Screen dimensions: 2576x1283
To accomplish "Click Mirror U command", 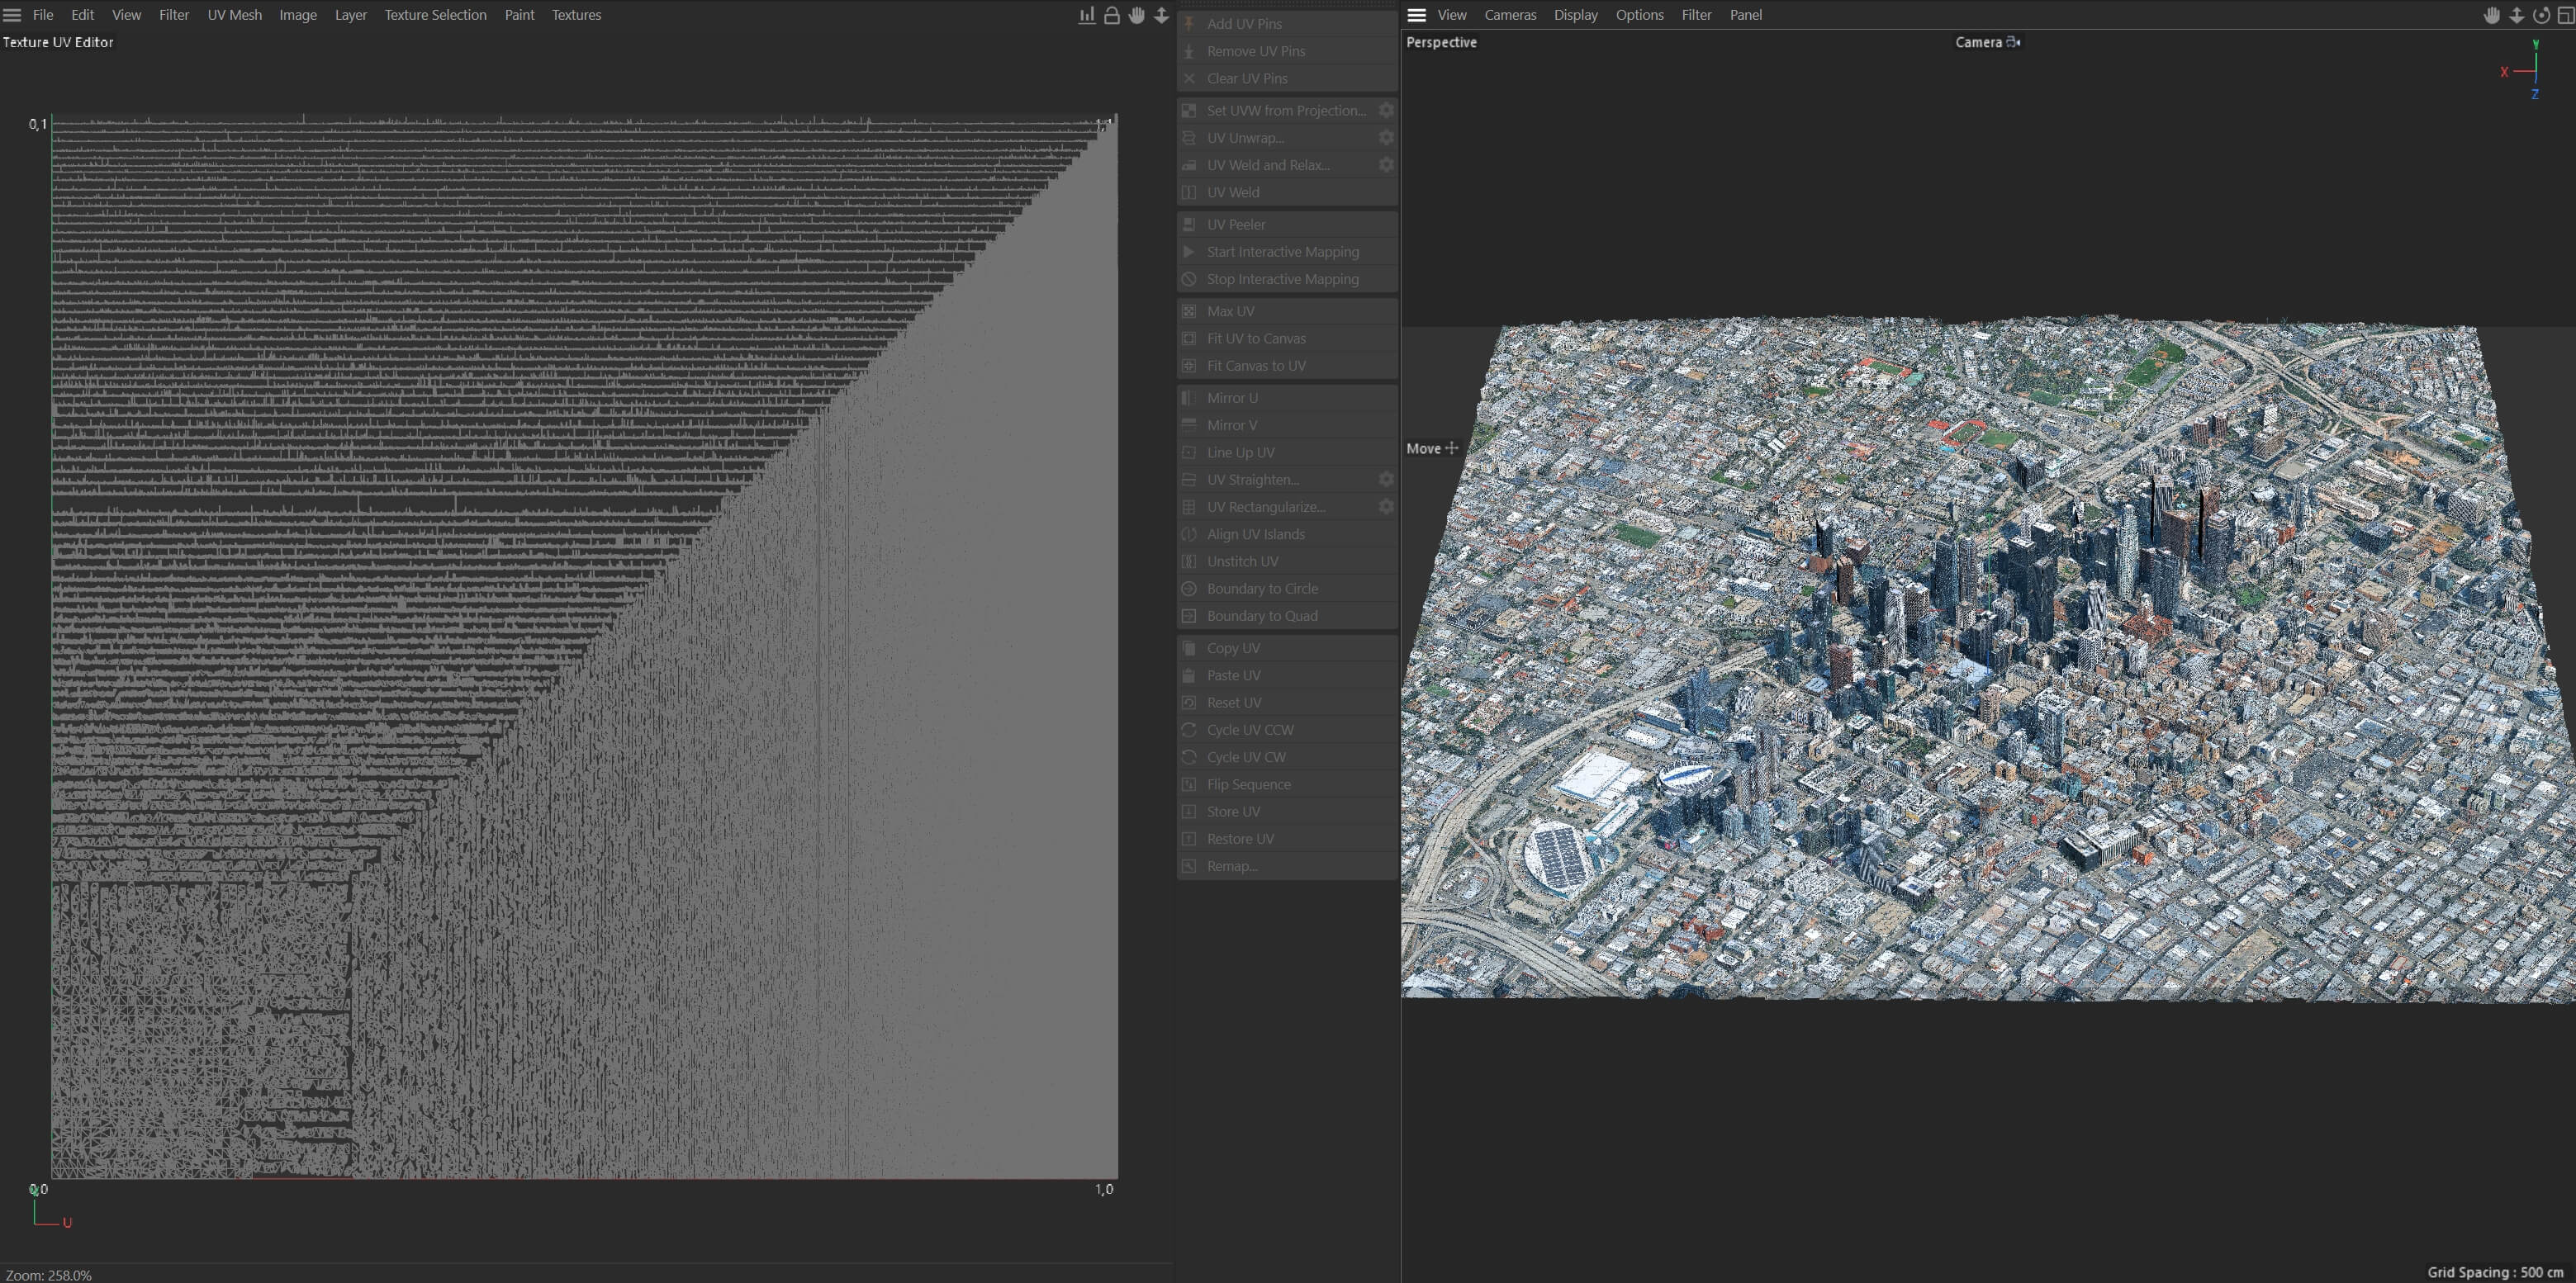I will tap(1287, 398).
